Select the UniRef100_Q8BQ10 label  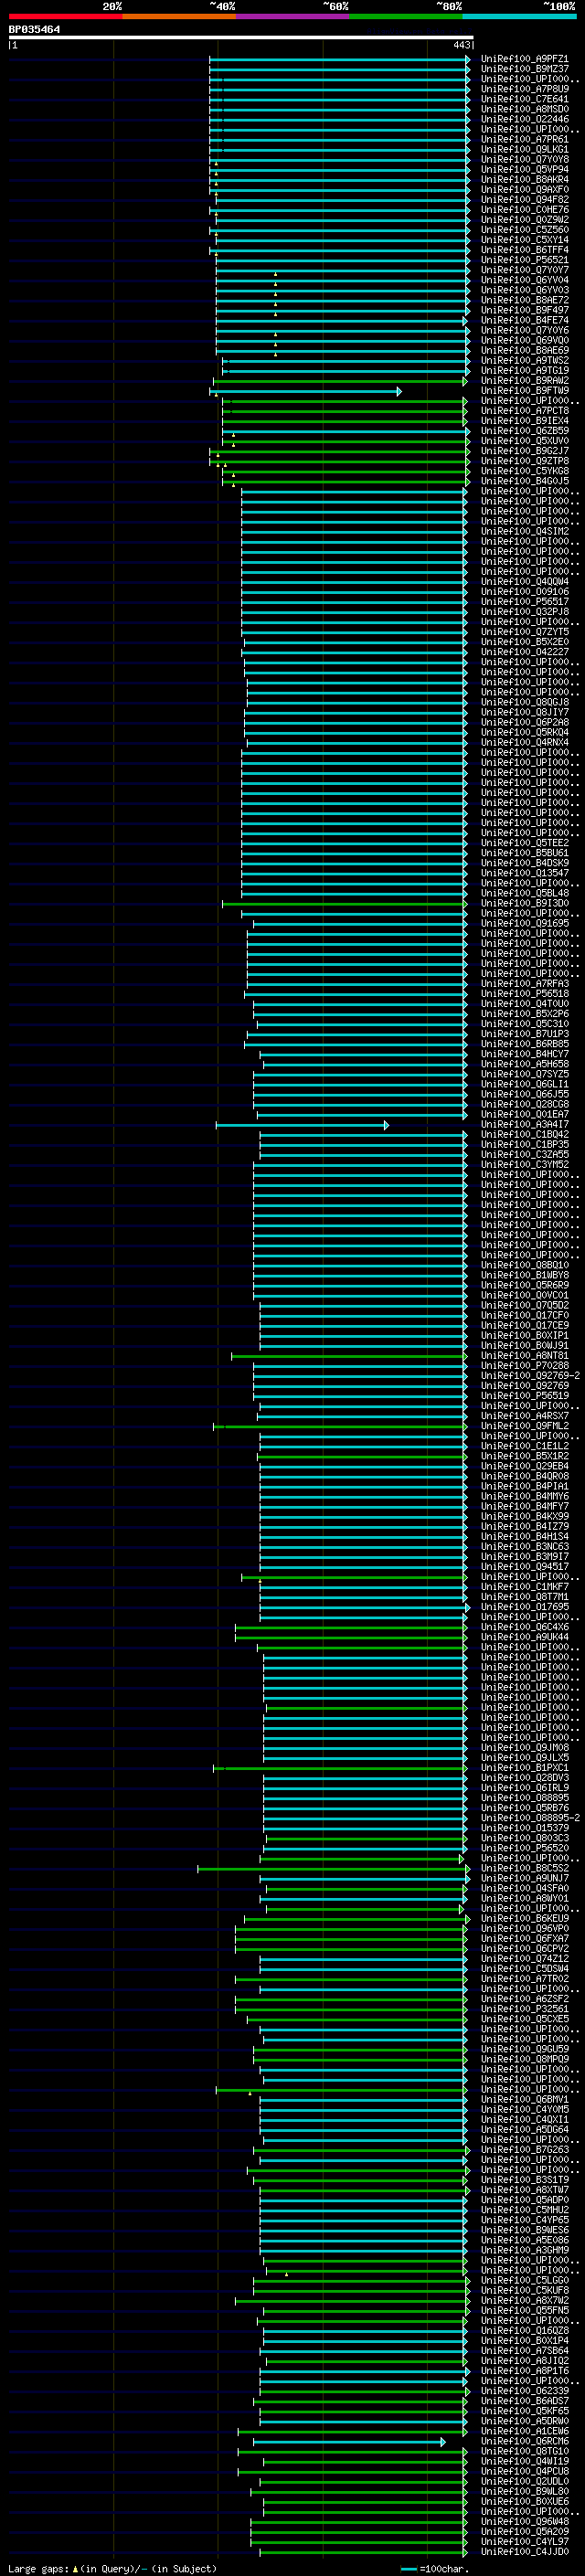pyautogui.click(x=524, y=1266)
